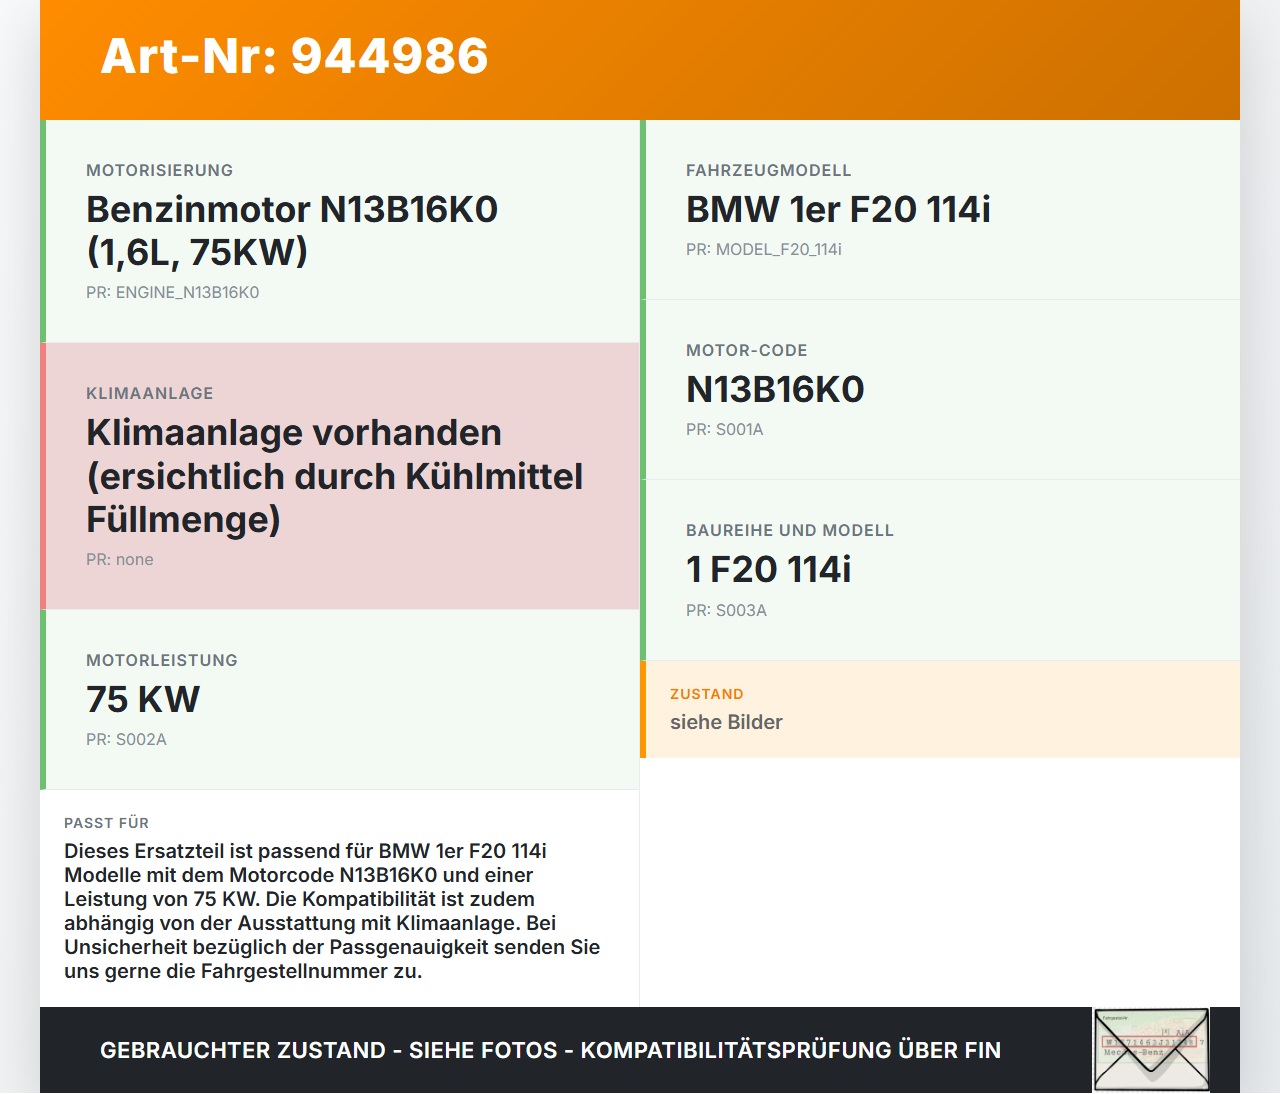Click PR: S001A code
The height and width of the screenshot is (1094, 1280).
[x=725, y=430]
